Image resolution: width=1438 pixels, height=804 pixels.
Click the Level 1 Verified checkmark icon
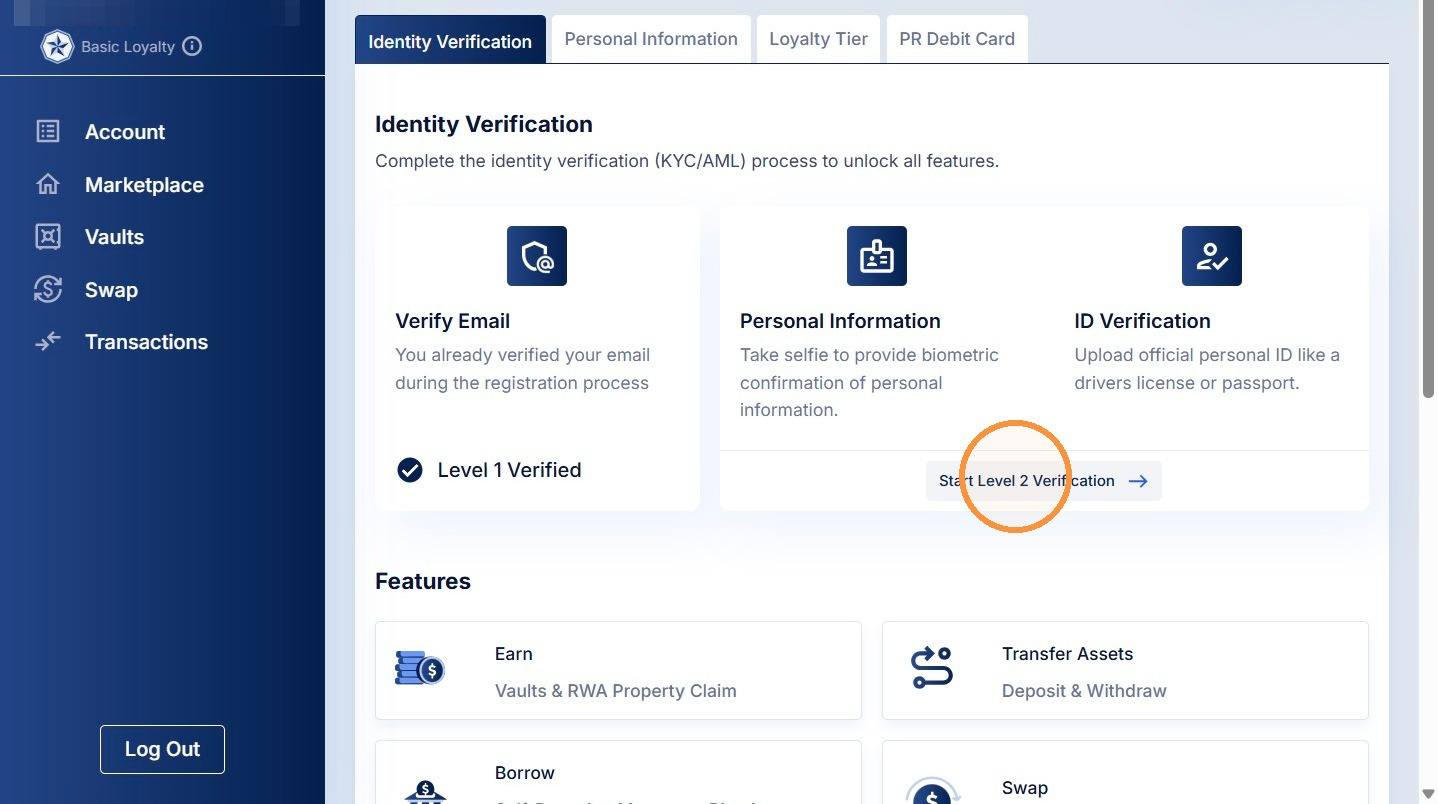pyautogui.click(x=410, y=470)
